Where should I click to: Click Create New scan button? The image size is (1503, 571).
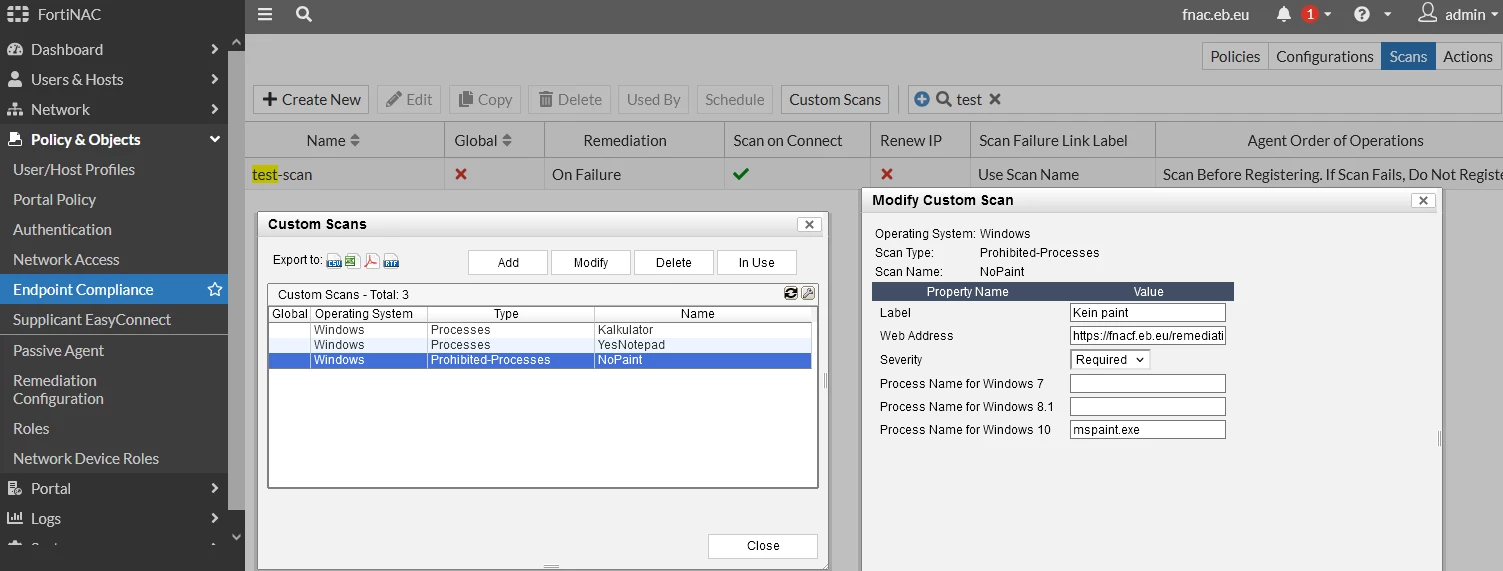click(x=311, y=99)
